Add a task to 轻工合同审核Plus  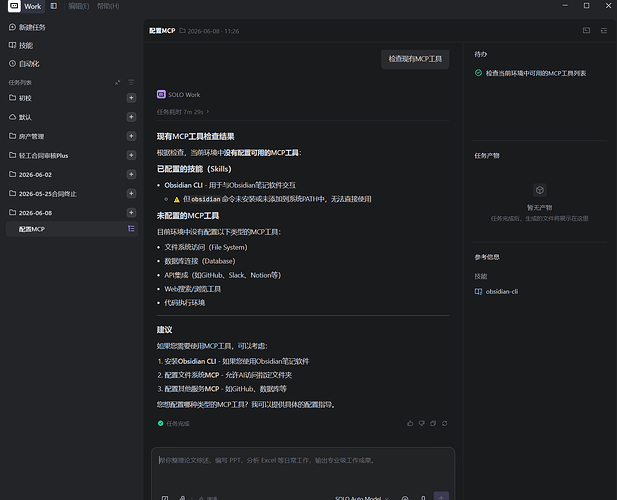[x=131, y=155]
